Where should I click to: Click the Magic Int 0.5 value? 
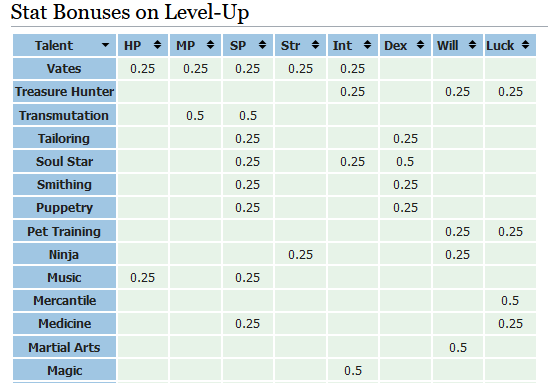(x=353, y=370)
